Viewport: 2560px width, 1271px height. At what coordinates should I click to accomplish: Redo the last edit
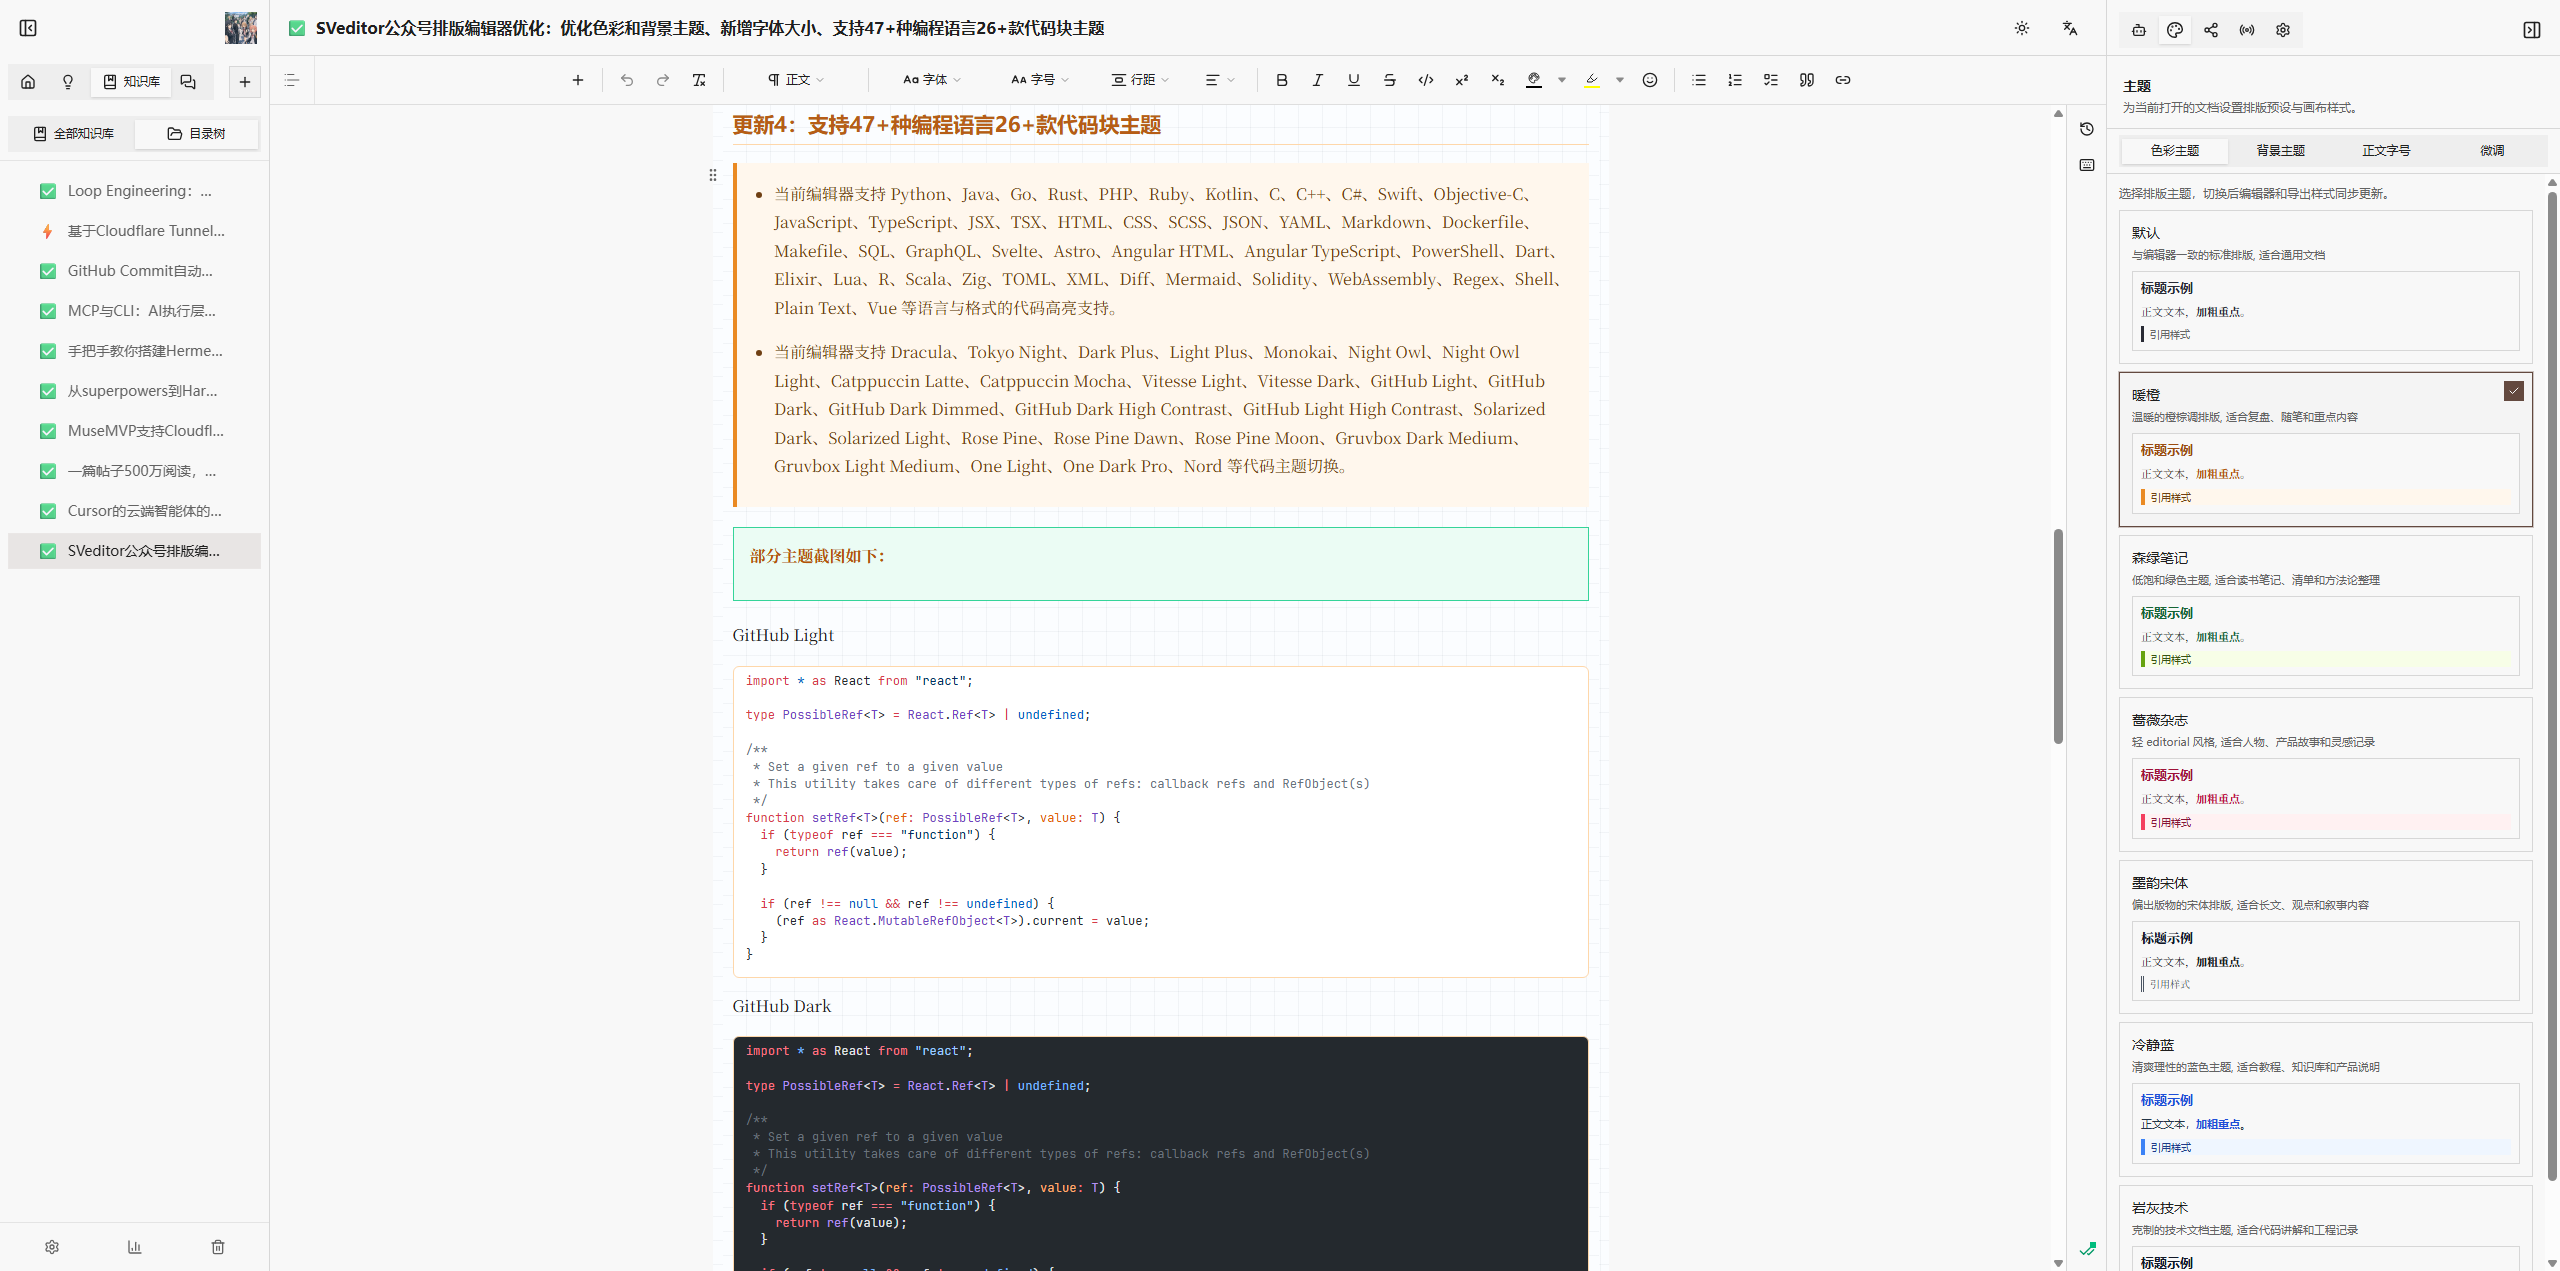point(663,80)
